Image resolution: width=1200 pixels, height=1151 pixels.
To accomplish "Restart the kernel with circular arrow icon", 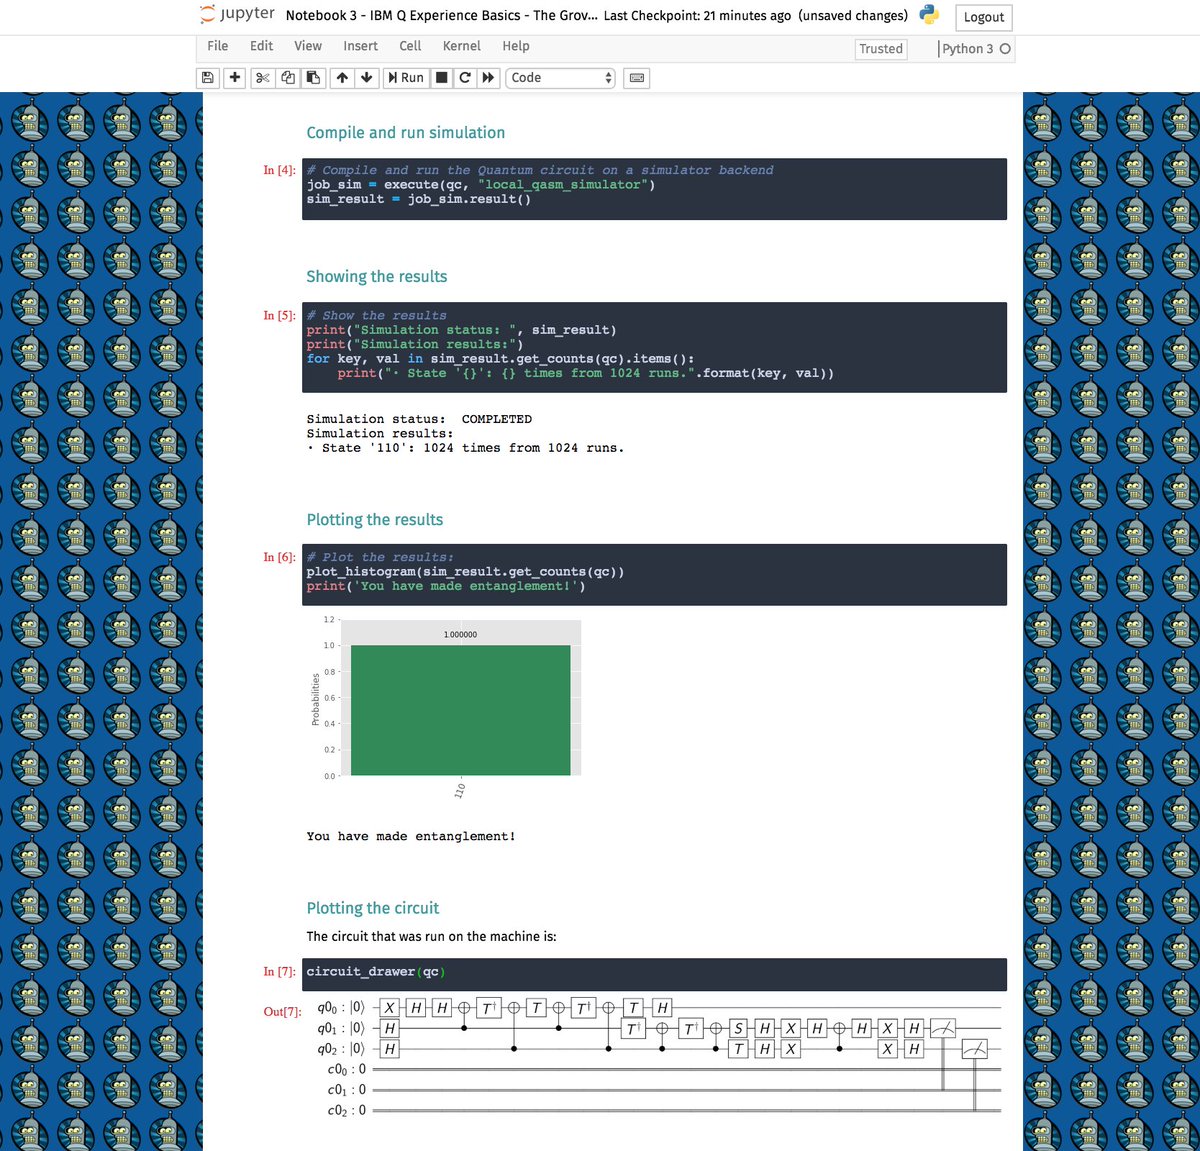I will pos(465,78).
